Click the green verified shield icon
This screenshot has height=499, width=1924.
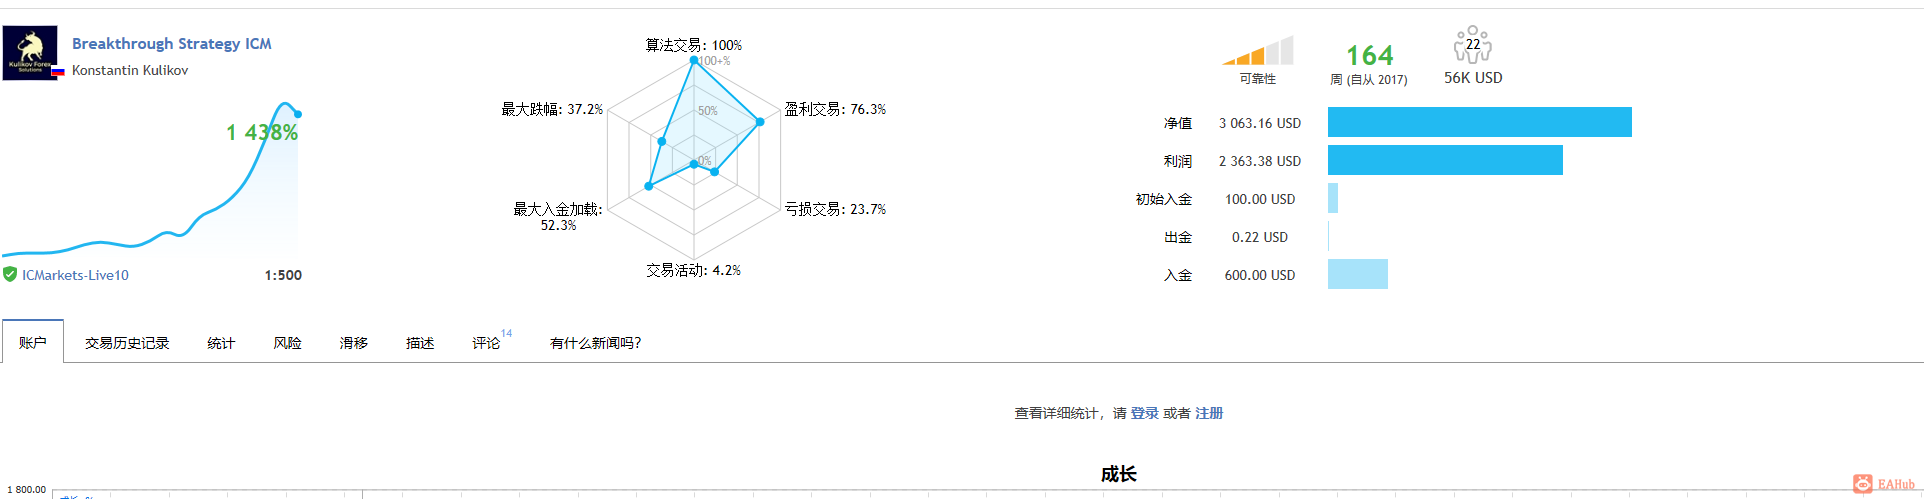click(10, 274)
